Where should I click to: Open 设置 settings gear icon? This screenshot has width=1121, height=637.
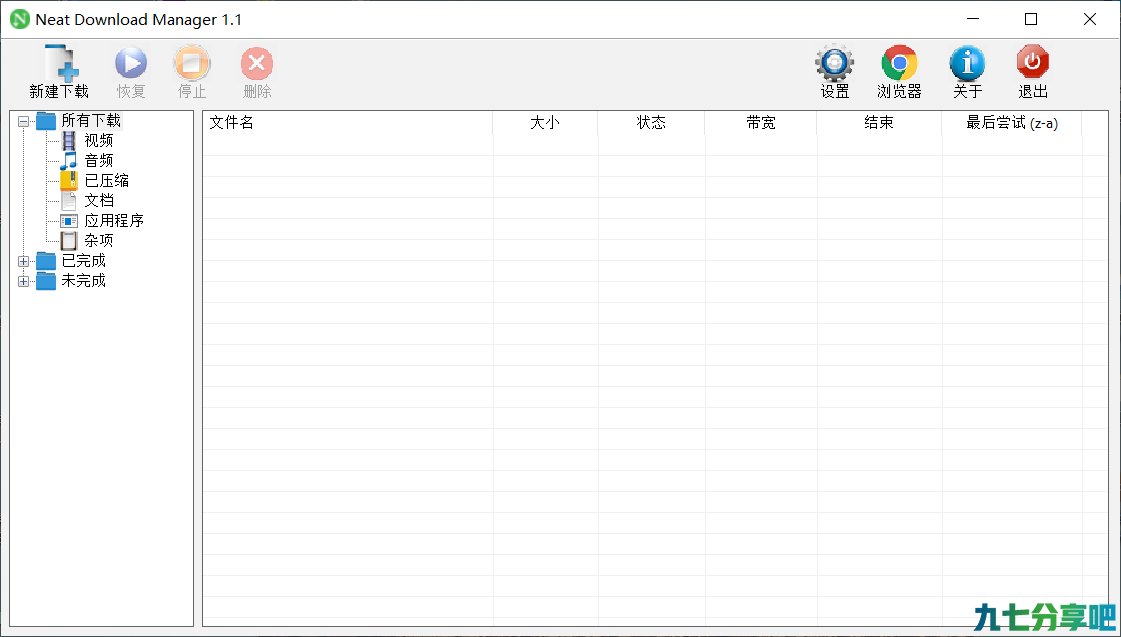pyautogui.click(x=834, y=63)
